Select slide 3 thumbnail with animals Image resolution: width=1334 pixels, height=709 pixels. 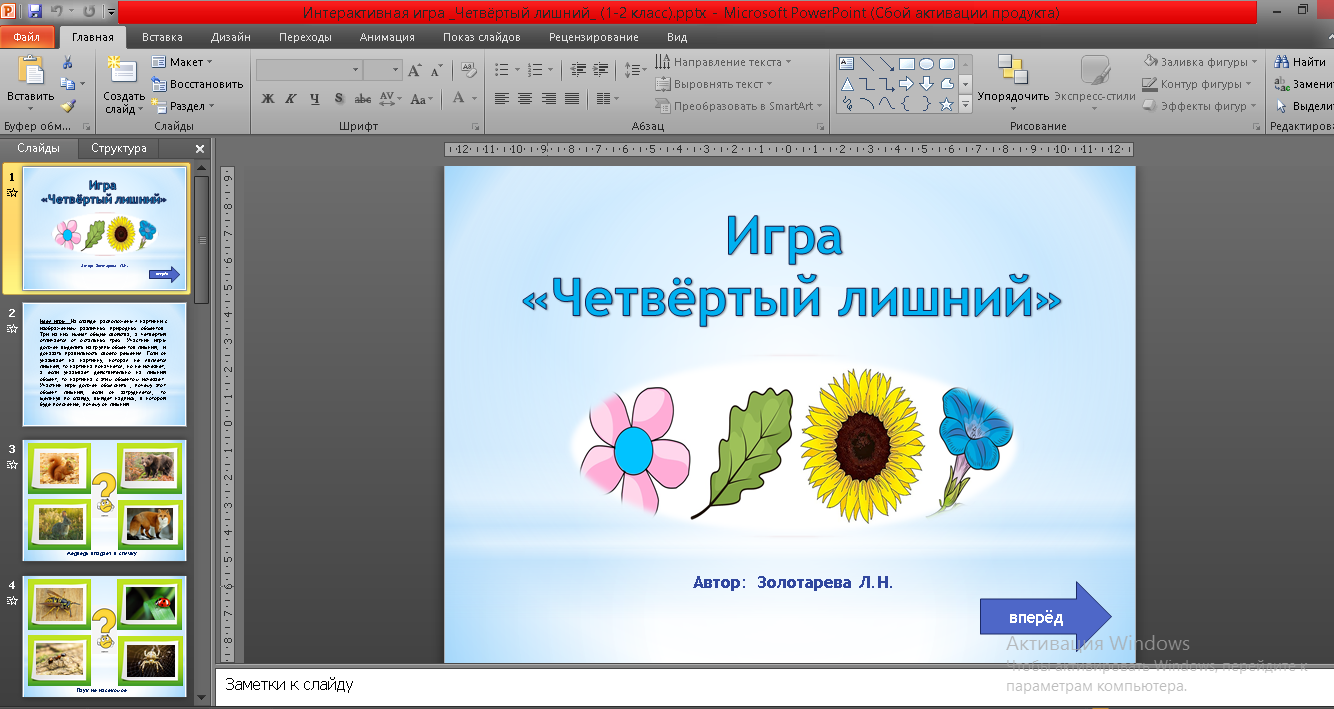(x=104, y=501)
